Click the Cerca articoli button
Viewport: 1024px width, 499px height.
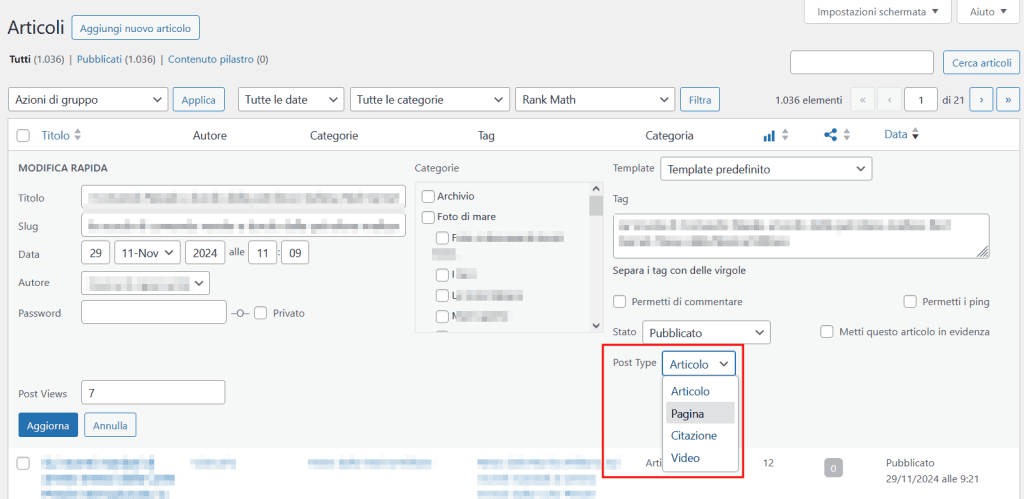coord(981,62)
